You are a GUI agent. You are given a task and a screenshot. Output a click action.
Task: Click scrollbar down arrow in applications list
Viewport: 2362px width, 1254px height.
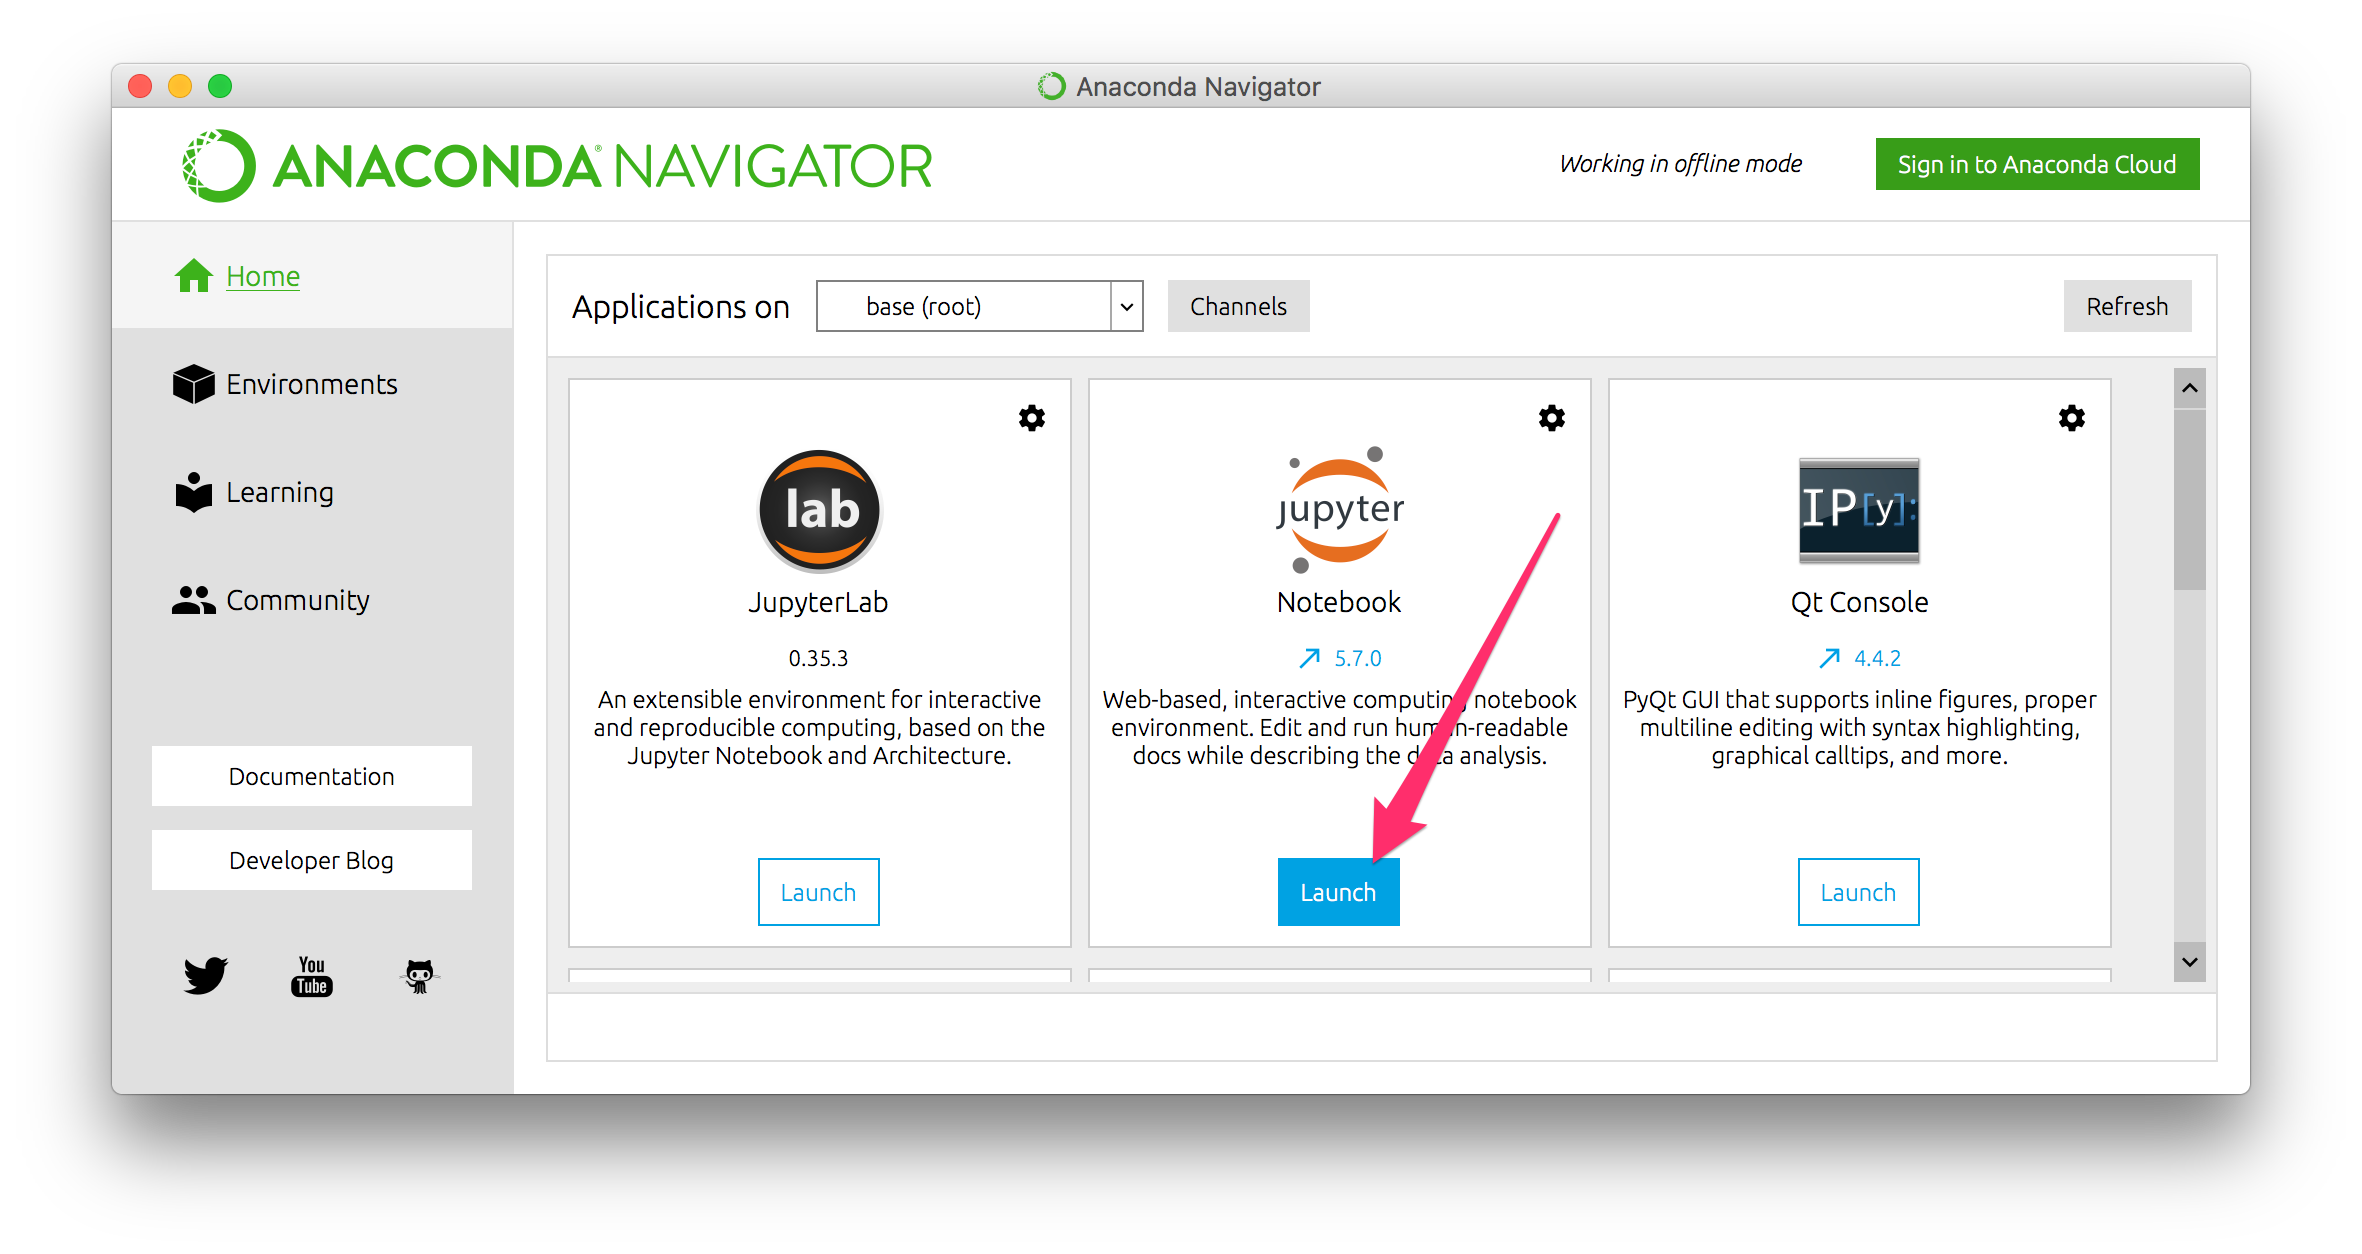click(2189, 962)
